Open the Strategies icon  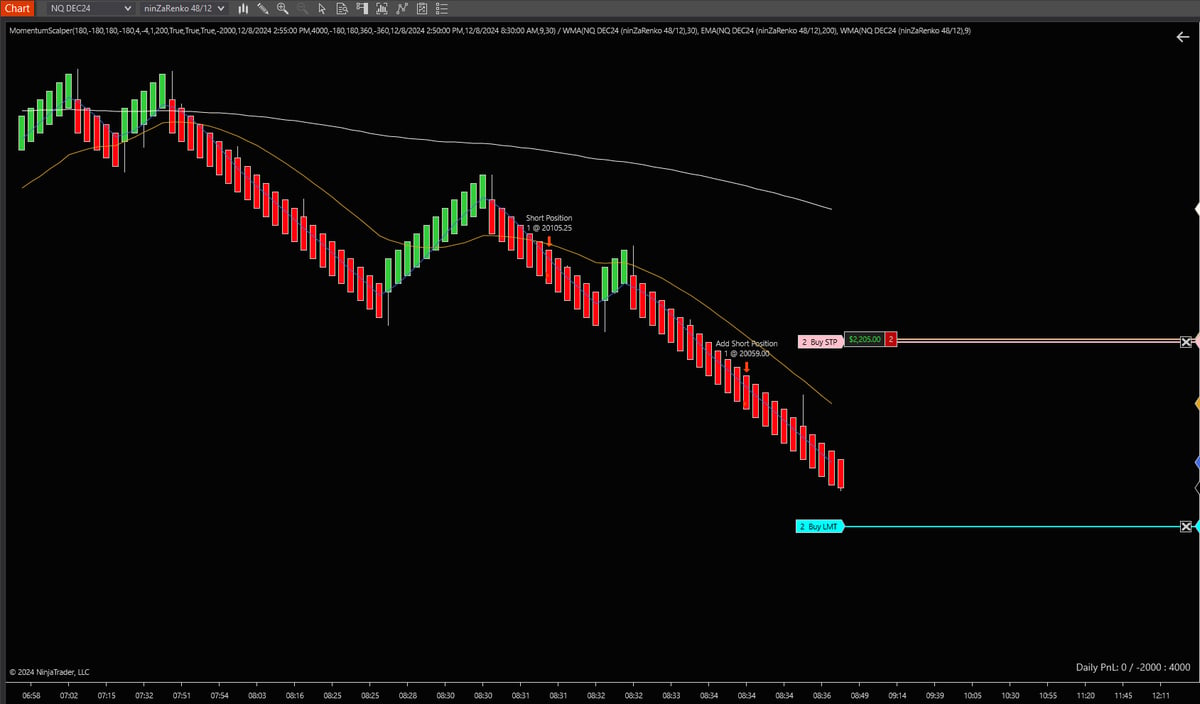tap(421, 8)
